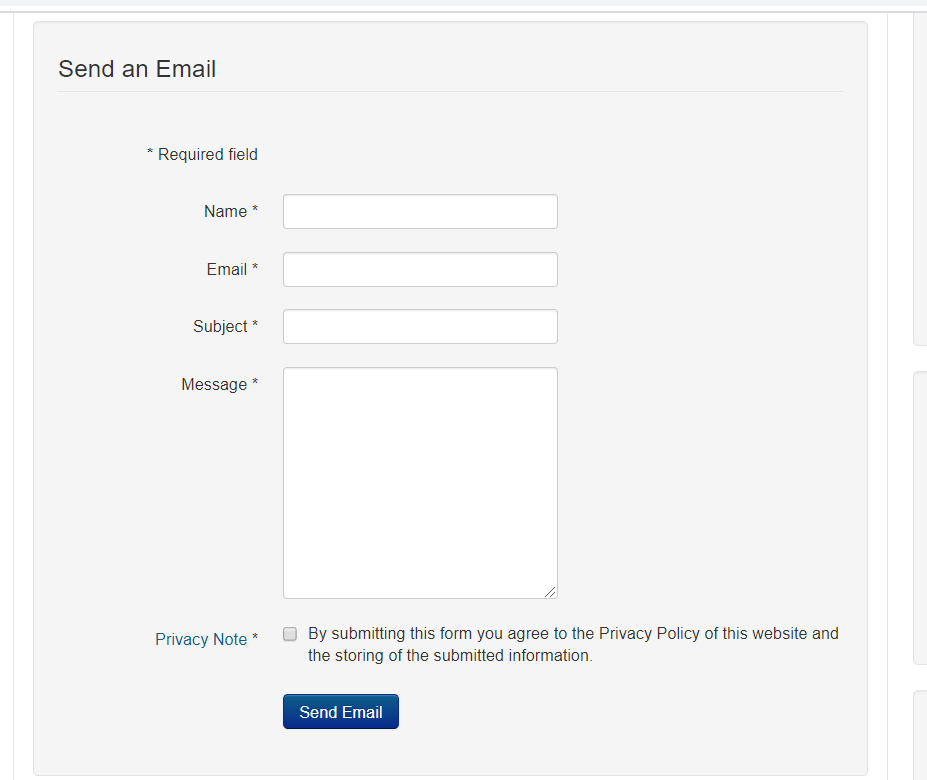Click the Email field label
This screenshot has width=927, height=780.
pyautogui.click(x=226, y=270)
